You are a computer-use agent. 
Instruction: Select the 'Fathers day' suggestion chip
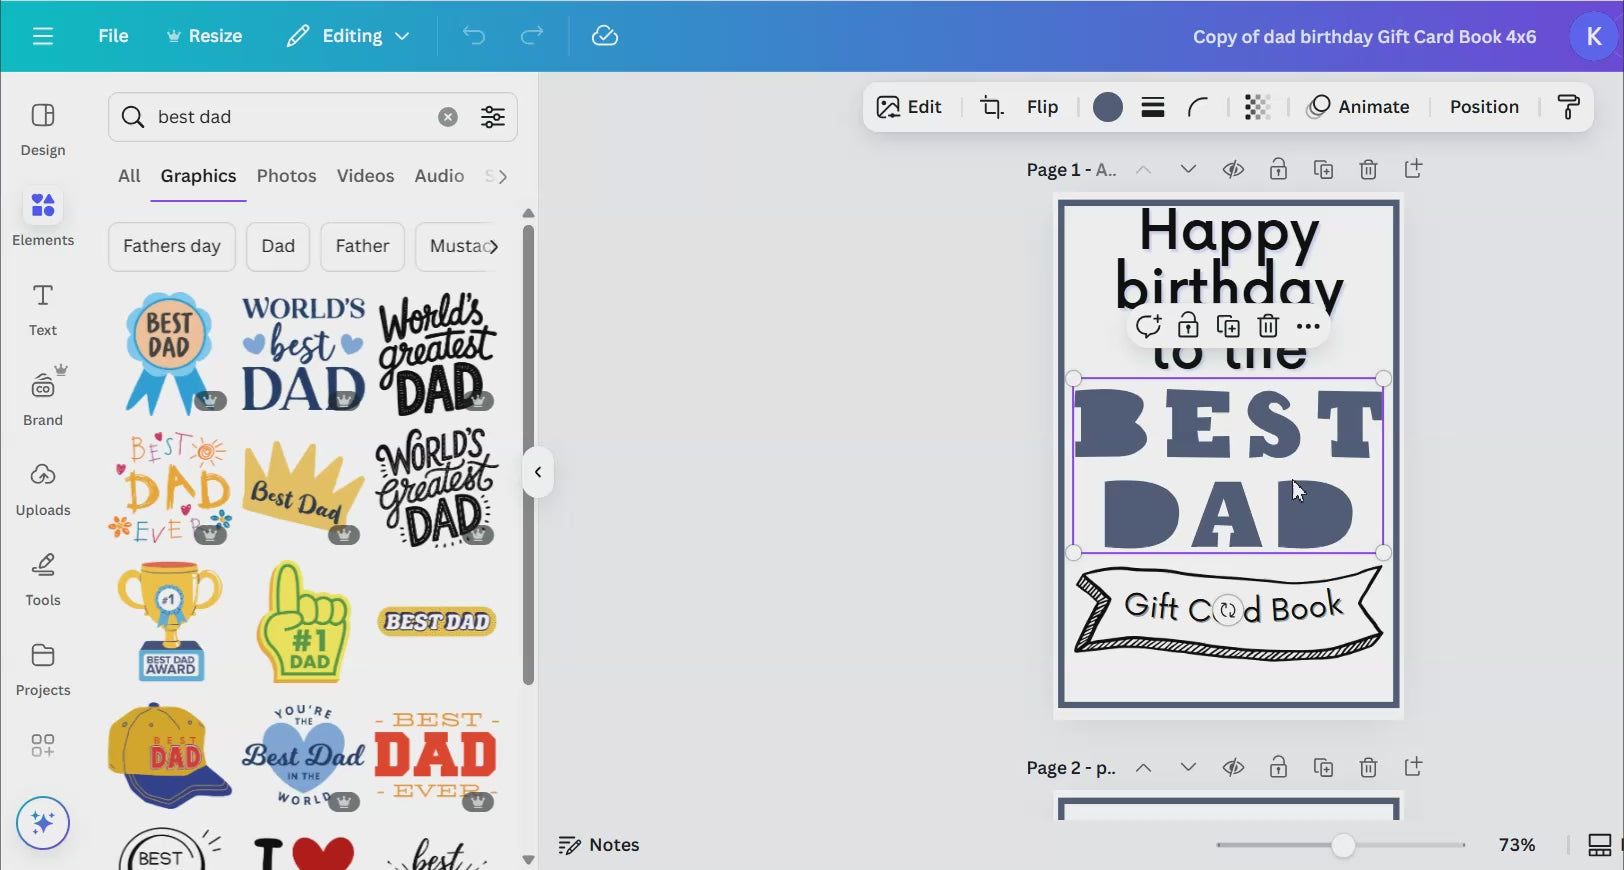(x=172, y=246)
